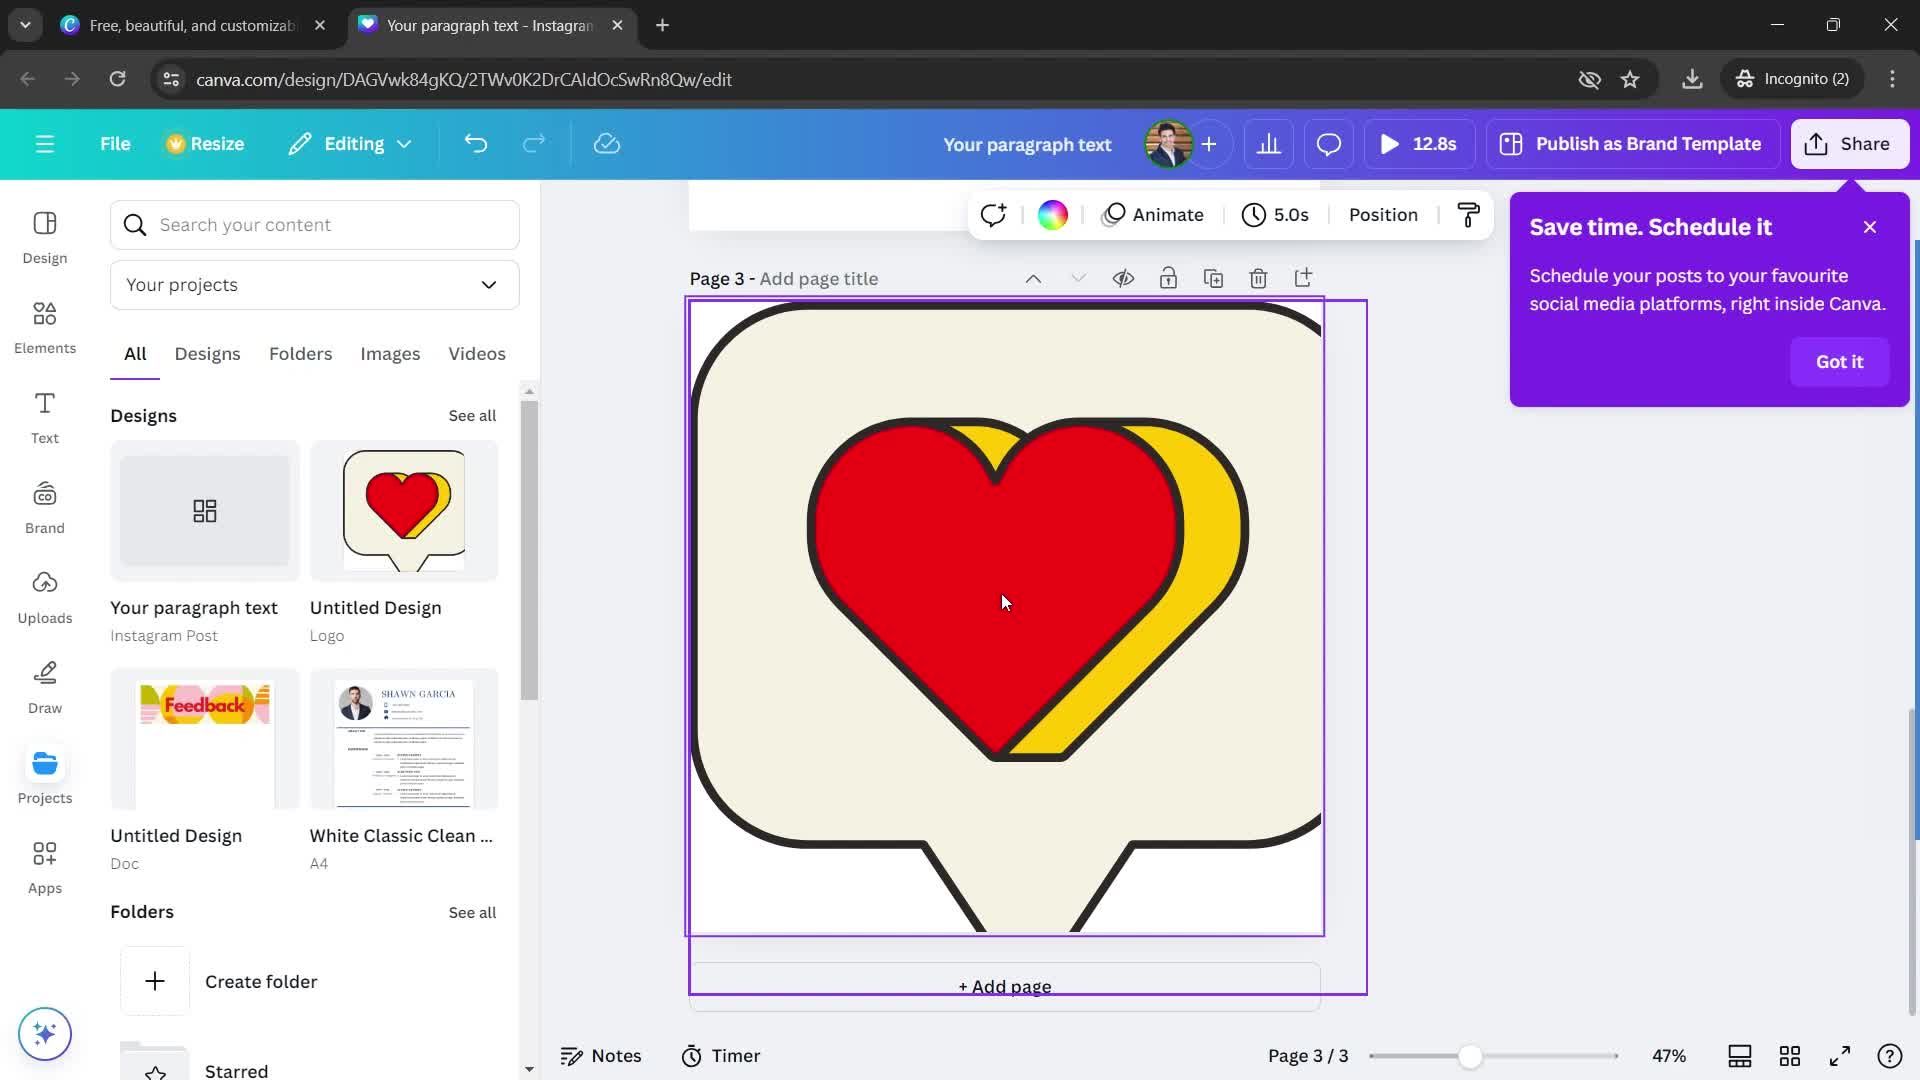This screenshot has height=1080, width=1920.
Task: Open the Insights chart icon
Action: pyautogui.click(x=1269, y=144)
